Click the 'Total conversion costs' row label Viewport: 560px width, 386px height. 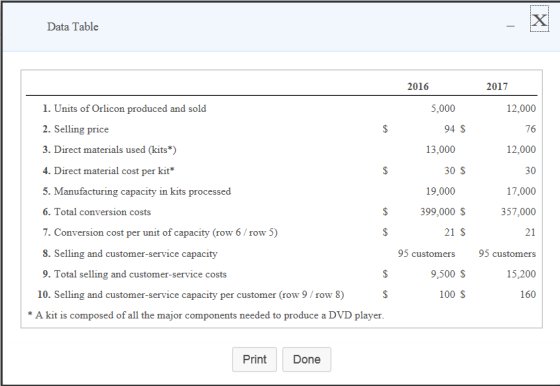[x=102, y=212]
